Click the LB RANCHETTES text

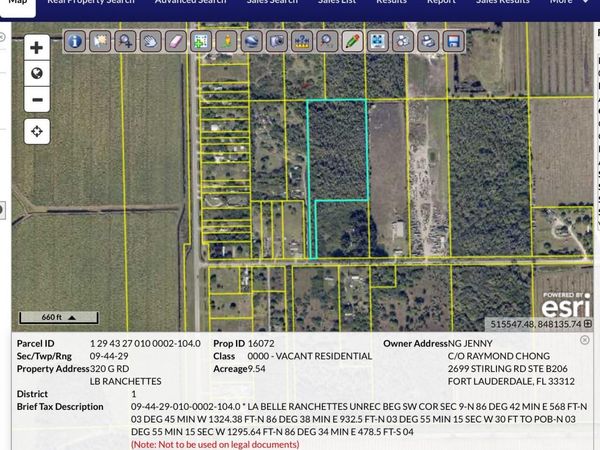(126, 381)
